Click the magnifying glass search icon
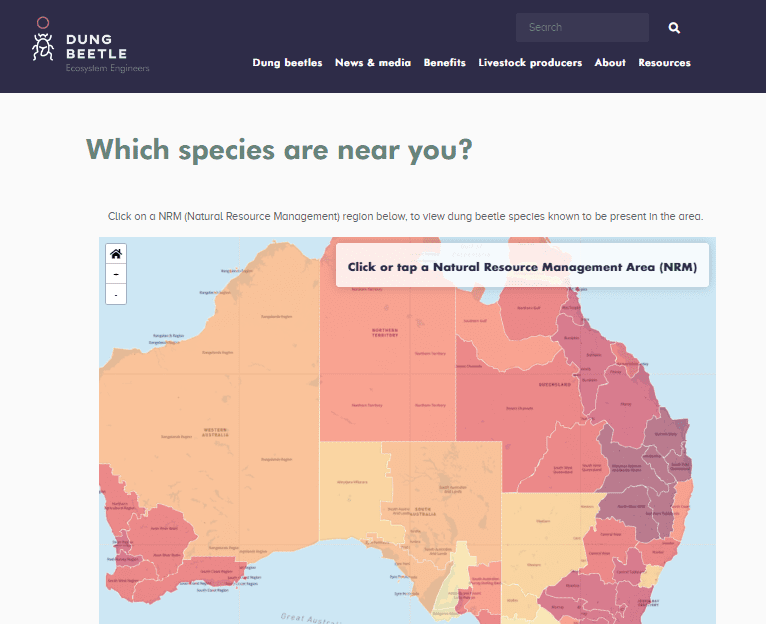The image size is (766, 624). point(674,28)
